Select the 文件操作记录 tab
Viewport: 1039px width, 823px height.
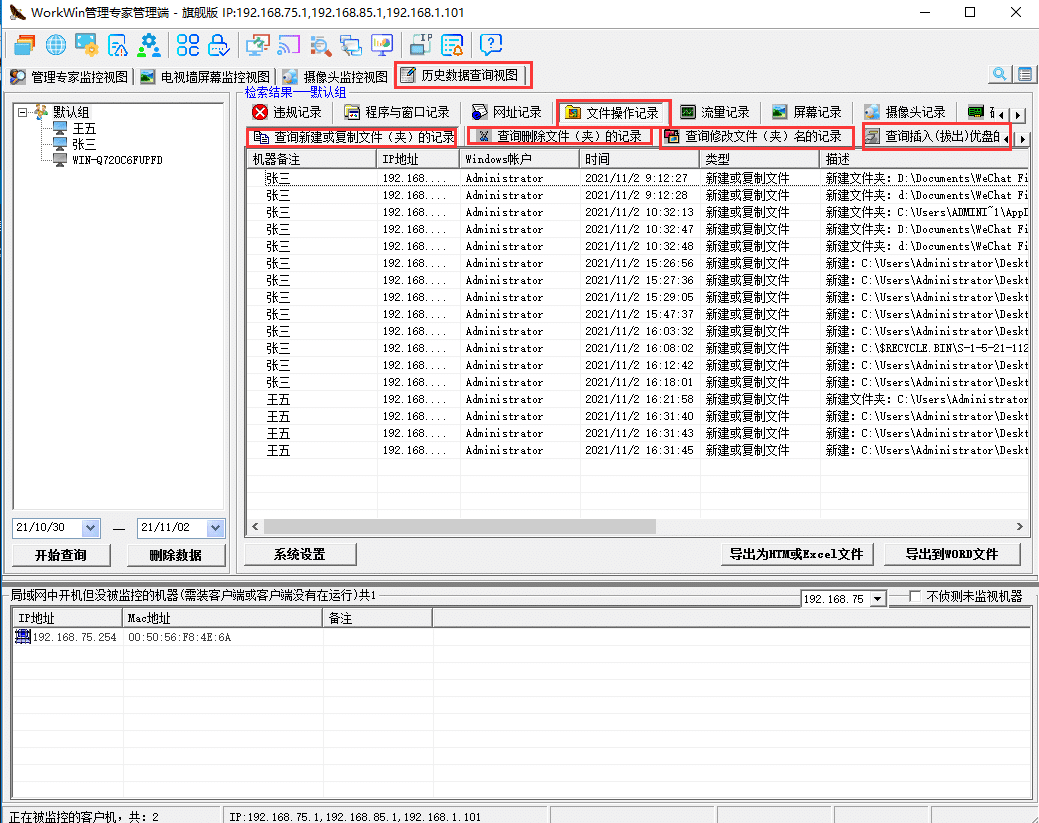click(614, 113)
